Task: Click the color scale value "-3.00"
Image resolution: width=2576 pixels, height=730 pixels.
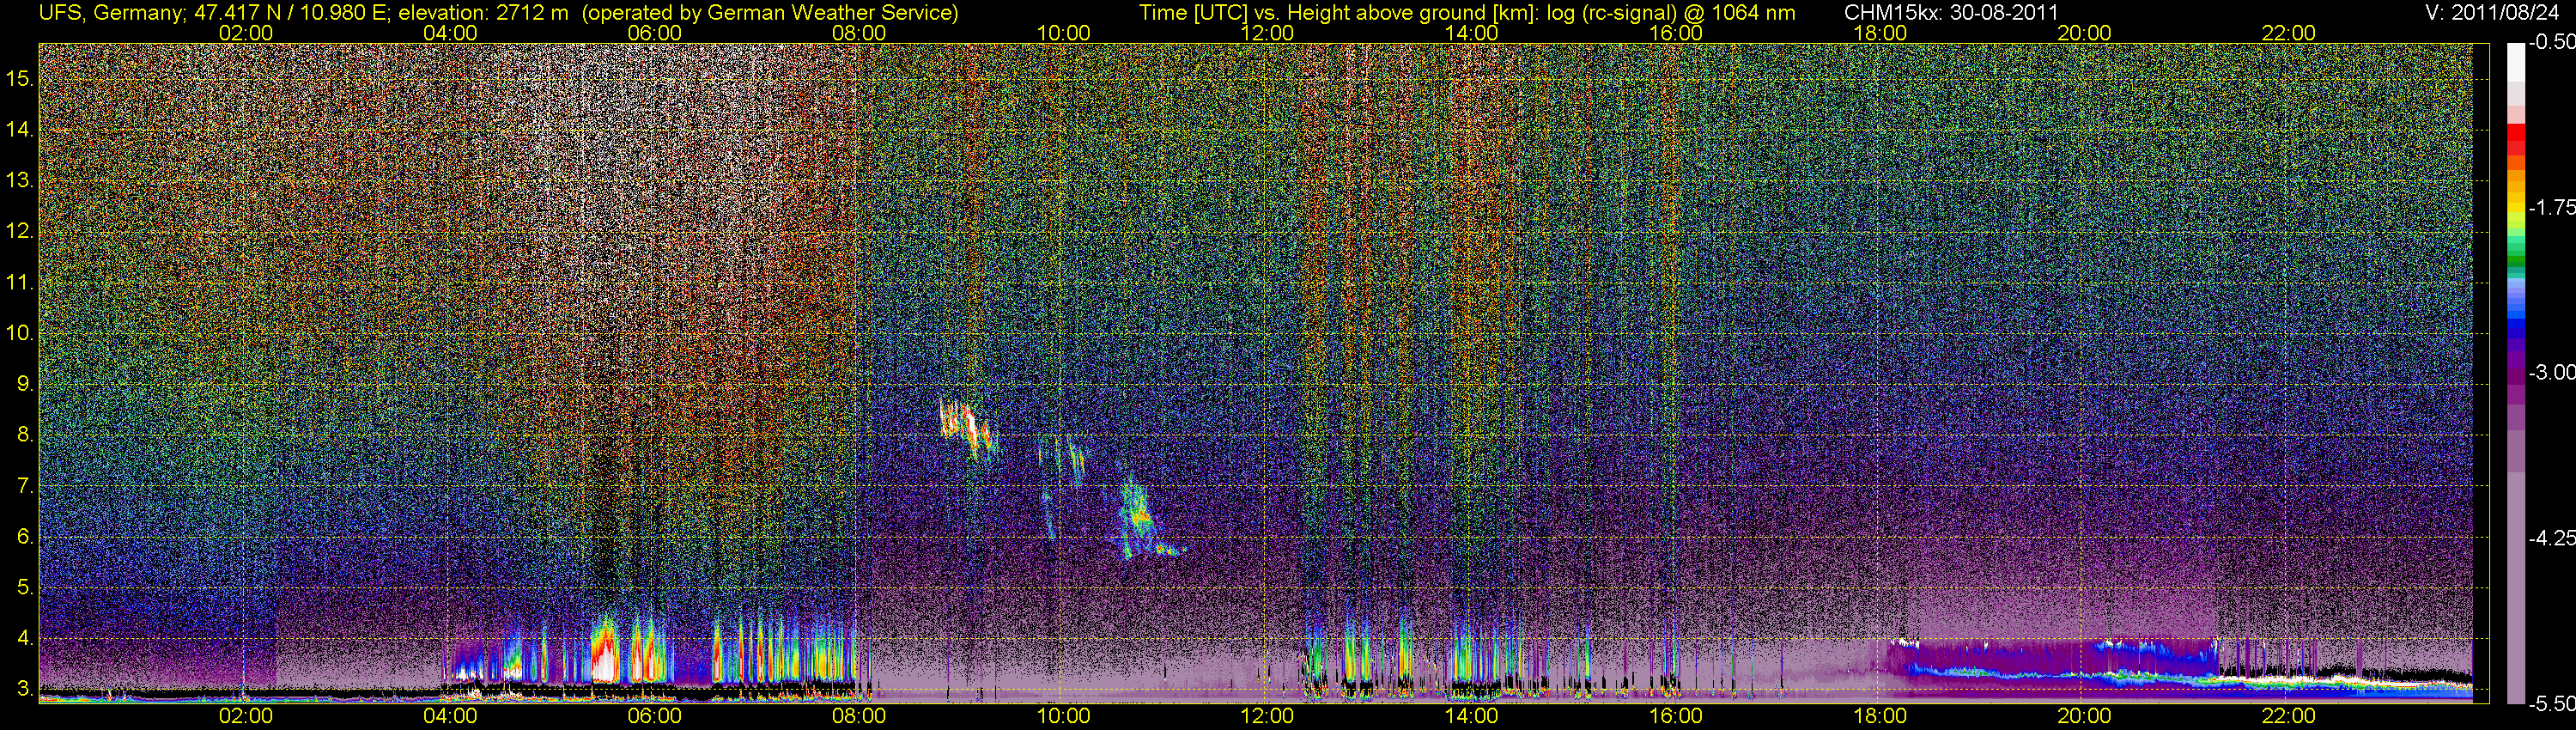Action: click(2551, 373)
